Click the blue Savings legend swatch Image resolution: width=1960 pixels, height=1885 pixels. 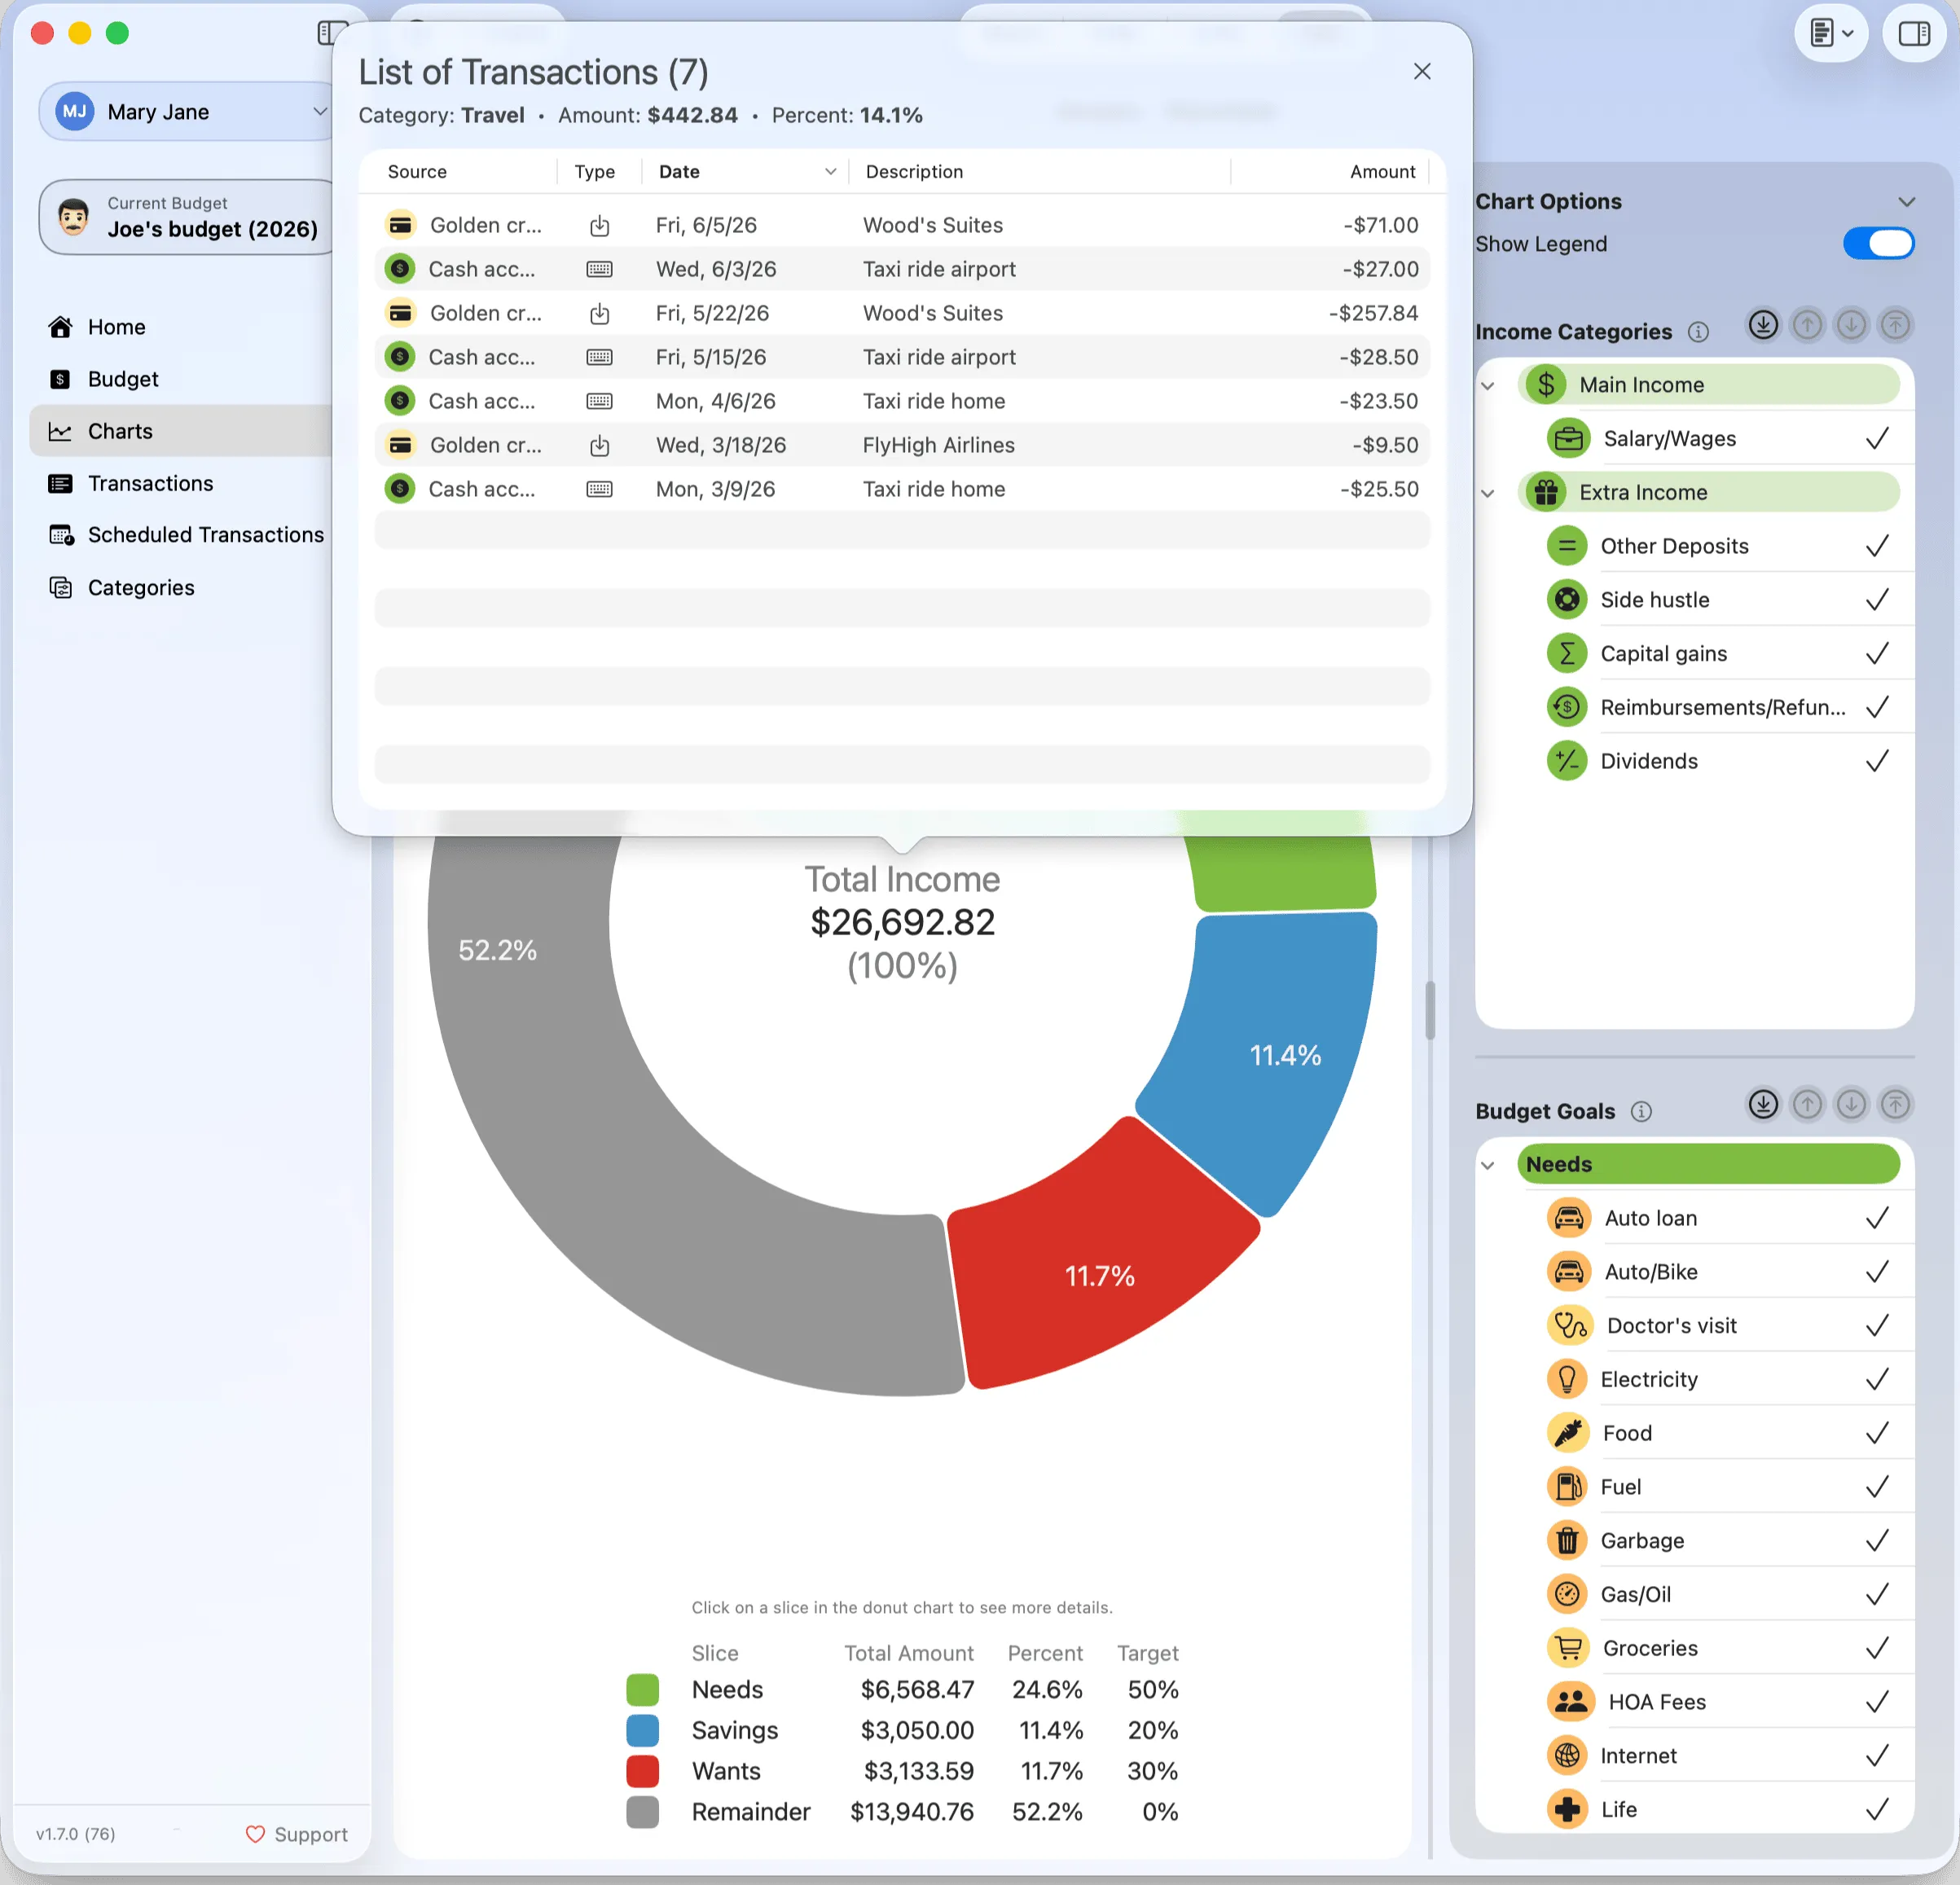pos(642,1731)
